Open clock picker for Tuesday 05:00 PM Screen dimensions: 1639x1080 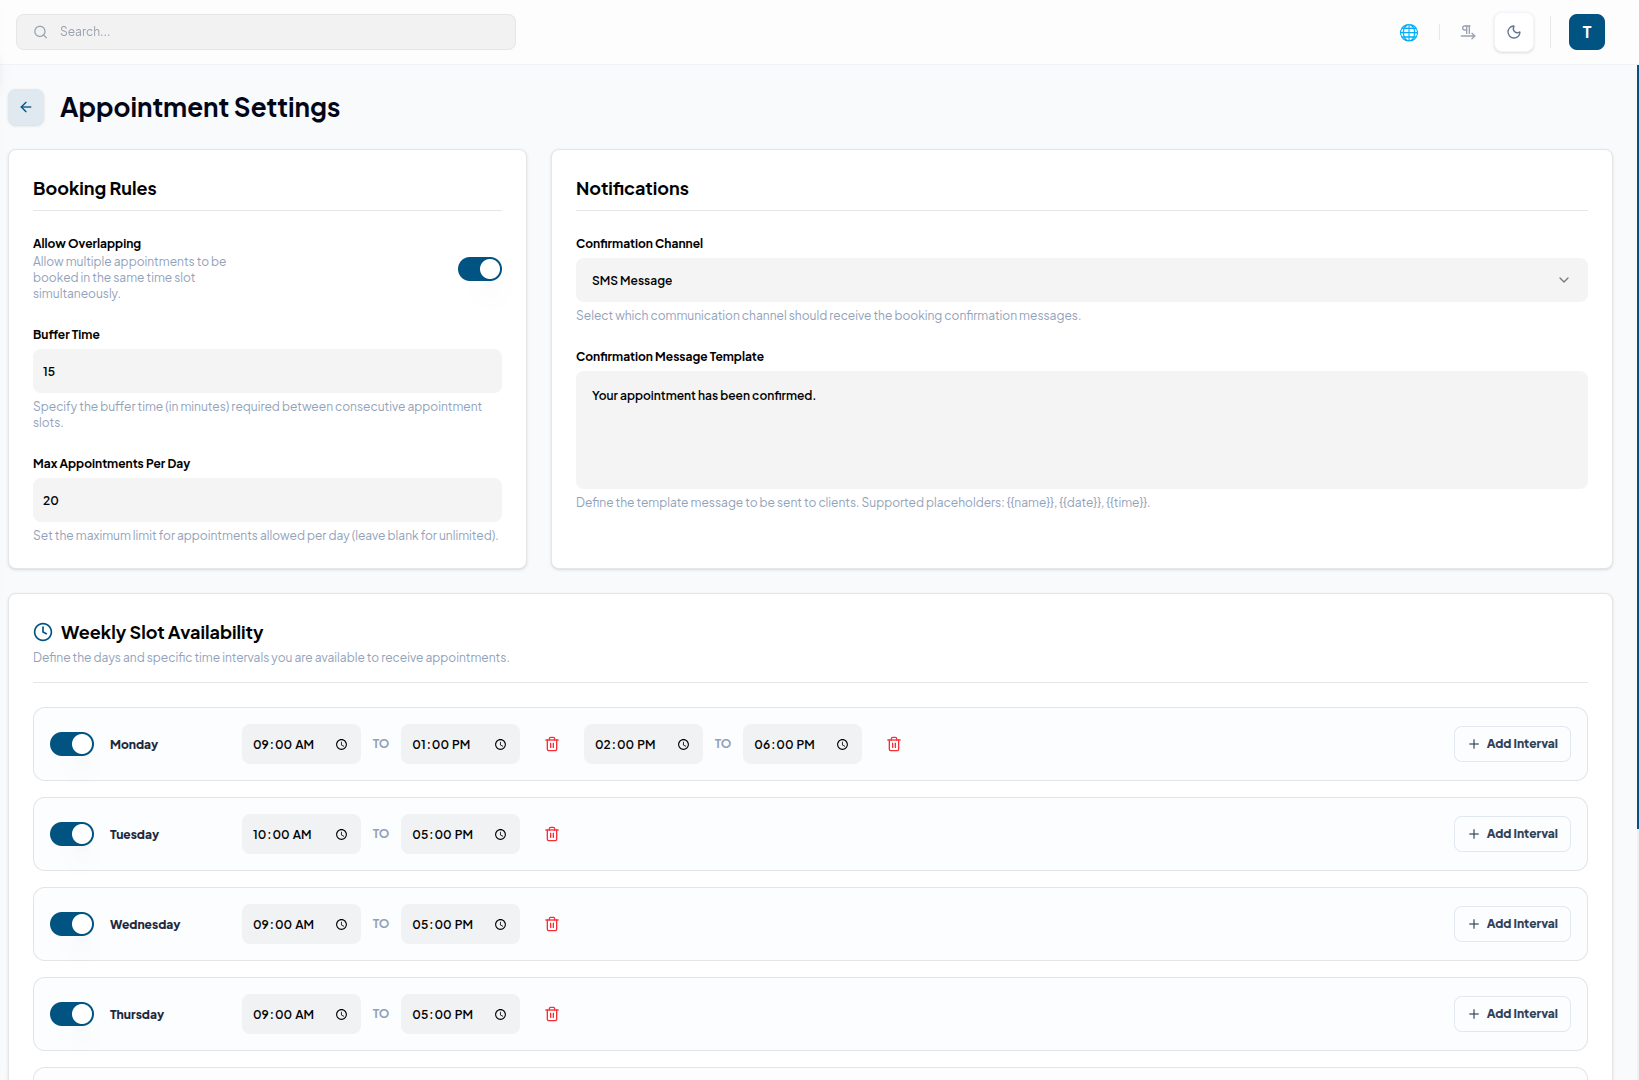[500, 835]
